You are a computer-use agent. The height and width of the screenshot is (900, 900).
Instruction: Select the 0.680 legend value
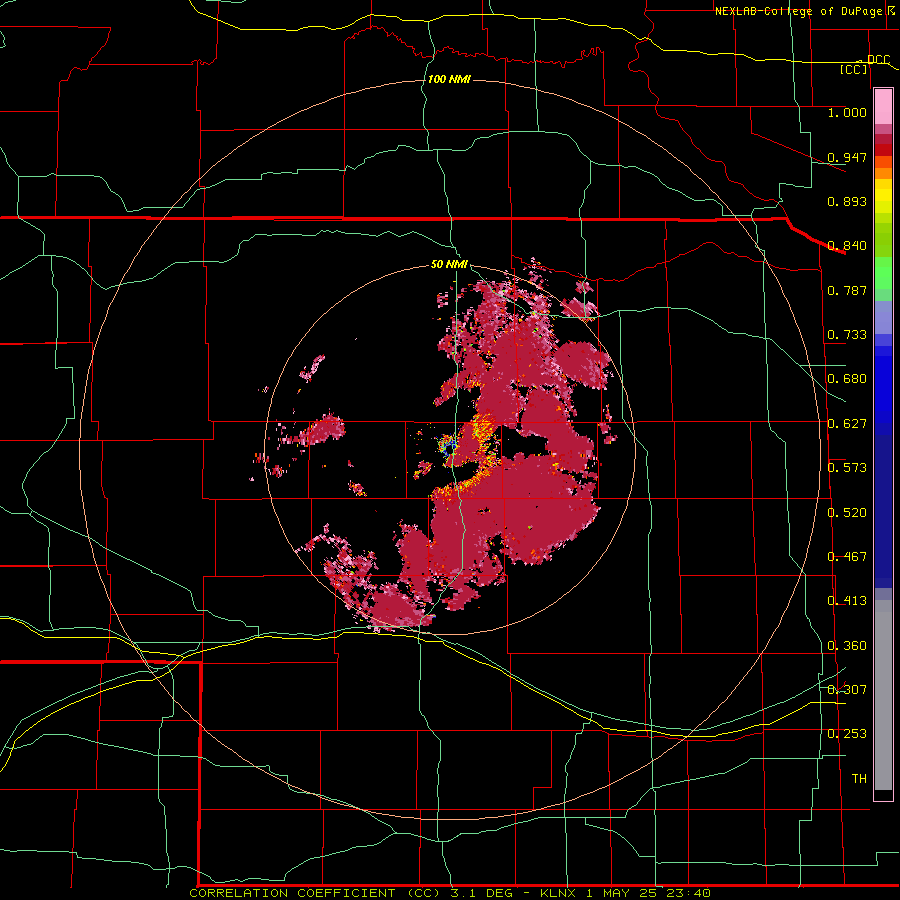click(847, 379)
